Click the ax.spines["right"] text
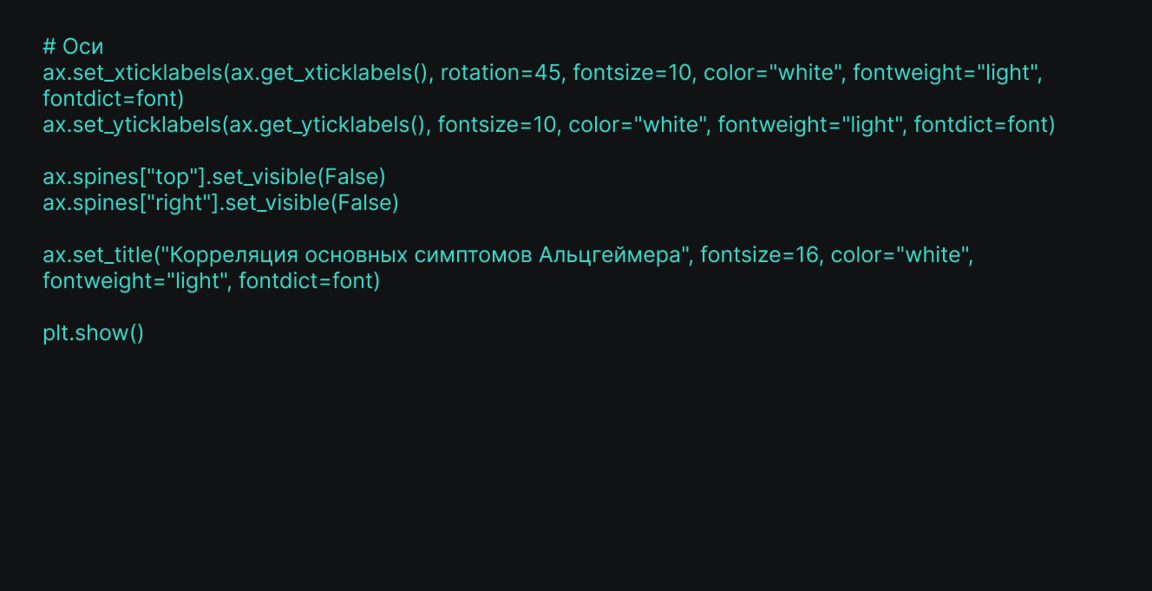 click(129, 203)
